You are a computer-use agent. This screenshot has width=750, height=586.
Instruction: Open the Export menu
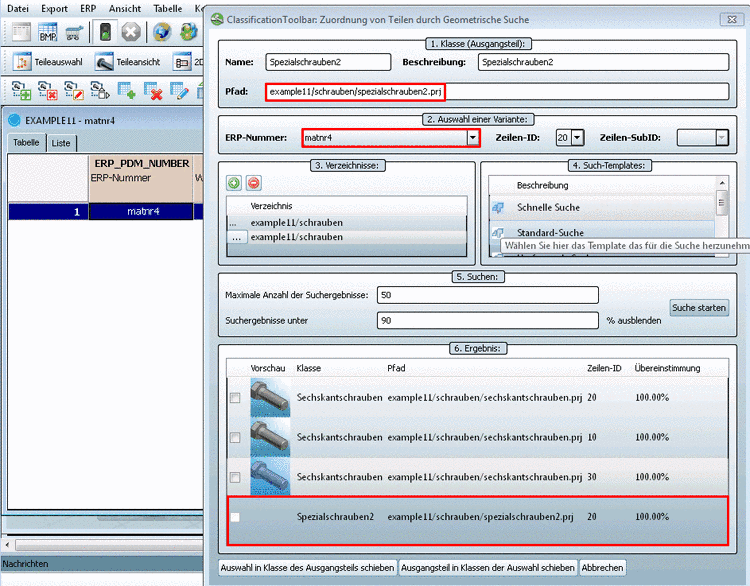point(54,8)
